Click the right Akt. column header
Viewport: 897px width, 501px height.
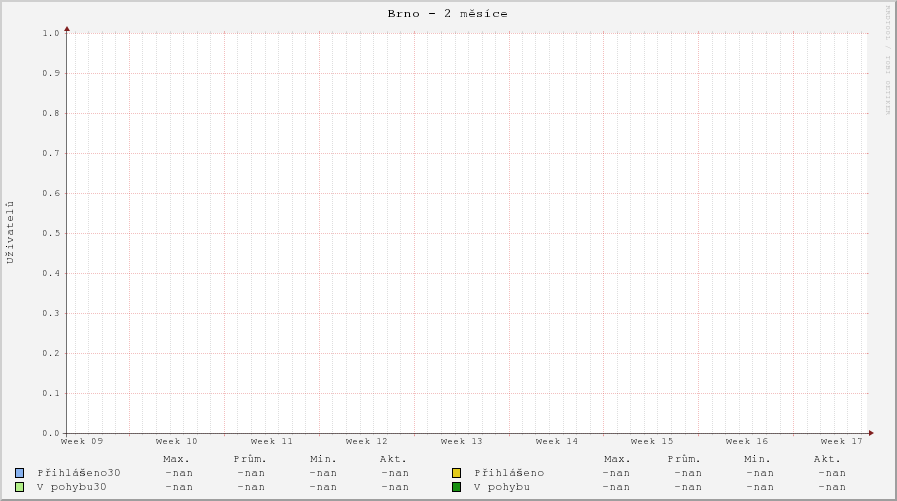pos(827,459)
